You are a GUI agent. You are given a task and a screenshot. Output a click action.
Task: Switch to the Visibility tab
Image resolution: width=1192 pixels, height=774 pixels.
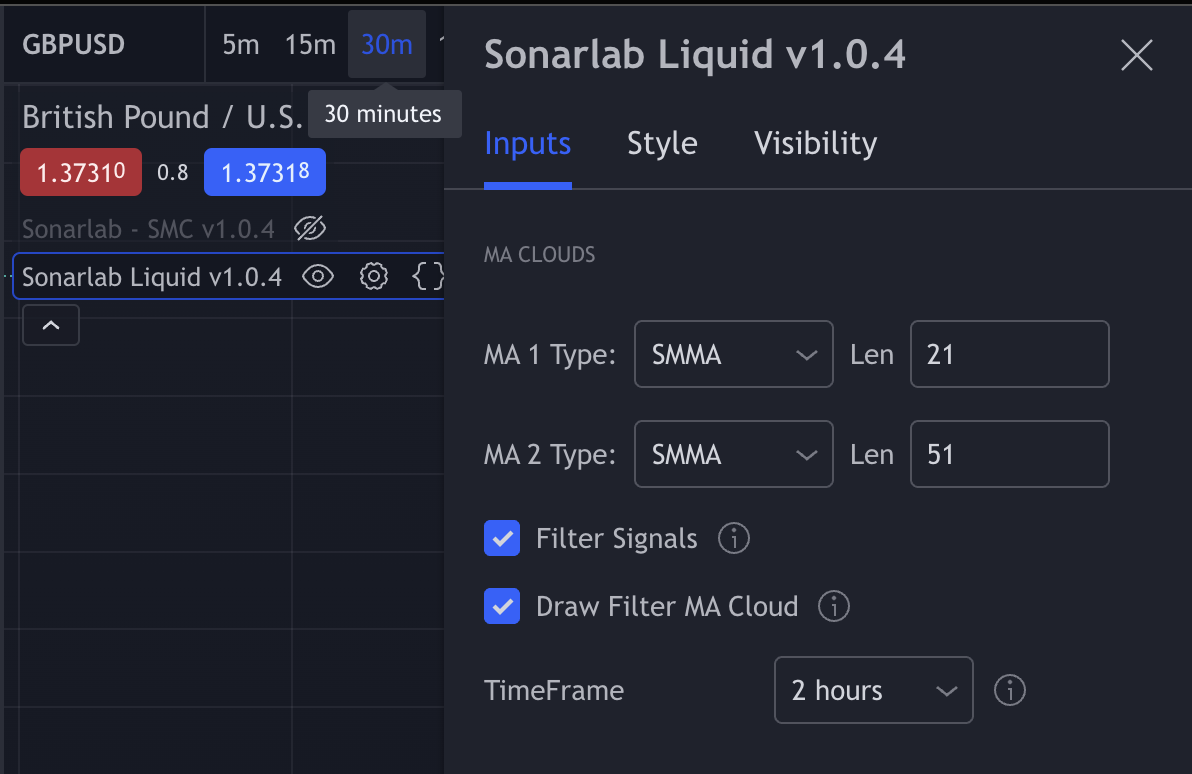(x=815, y=143)
